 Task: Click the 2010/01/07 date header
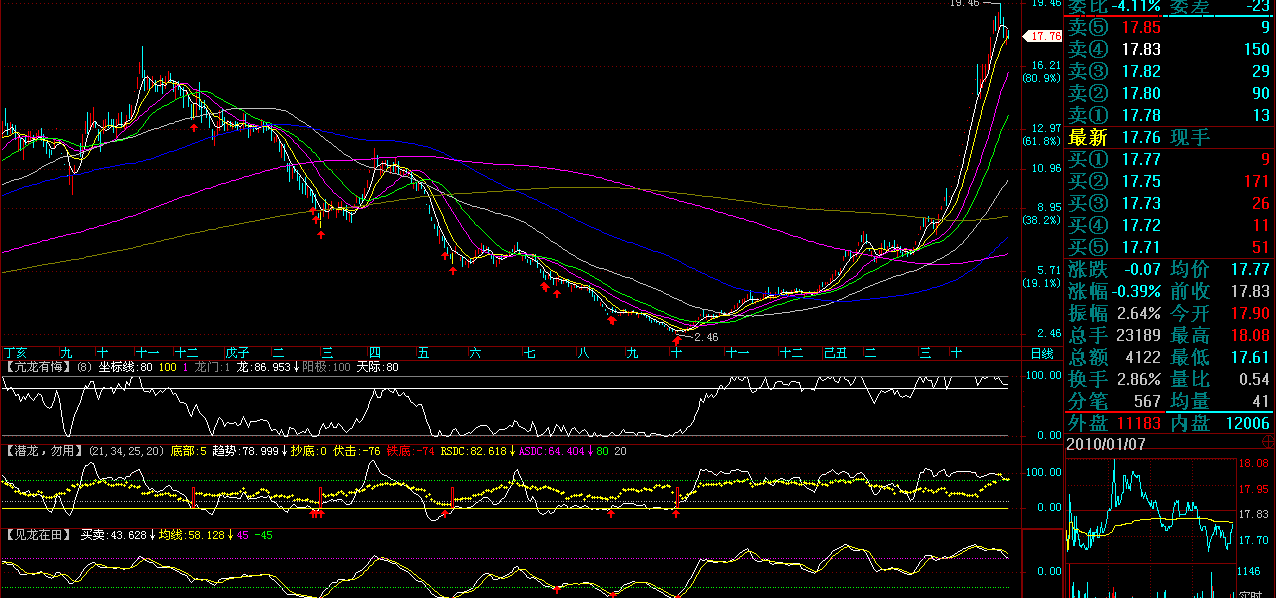click(x=1107, y=443)
